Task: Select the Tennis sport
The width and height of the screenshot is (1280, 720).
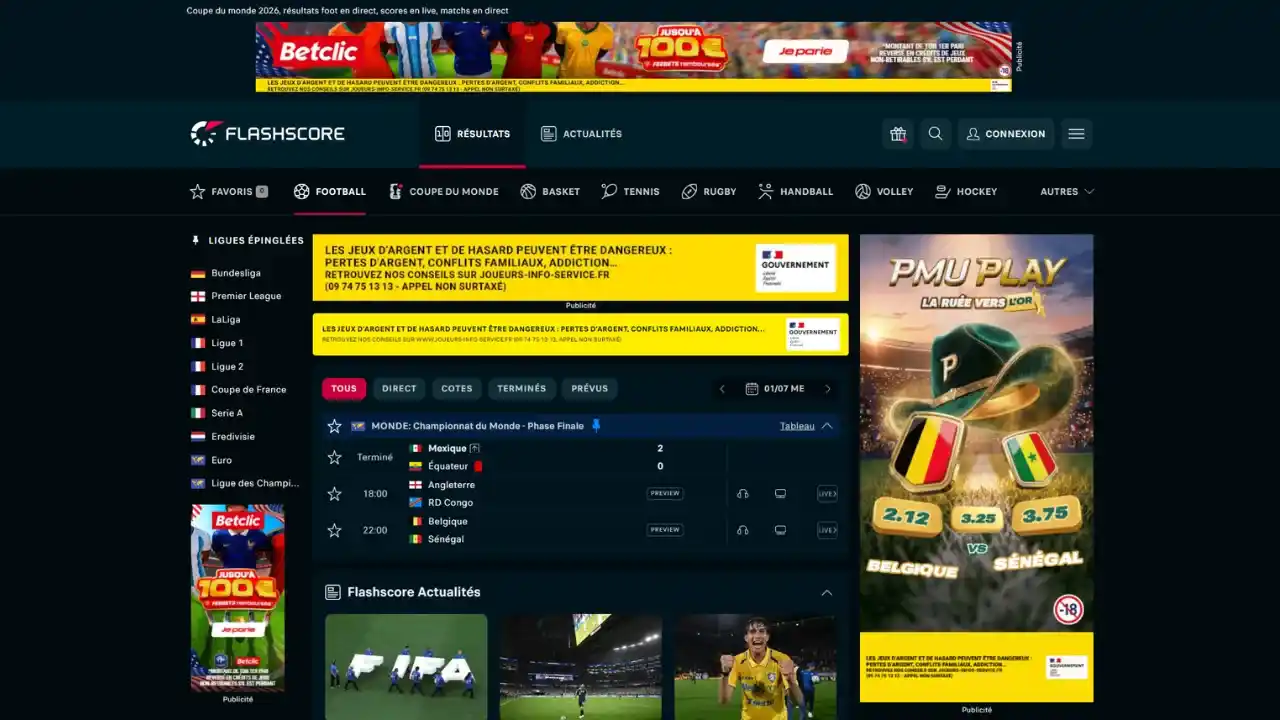Action: (x=630, y=191)
